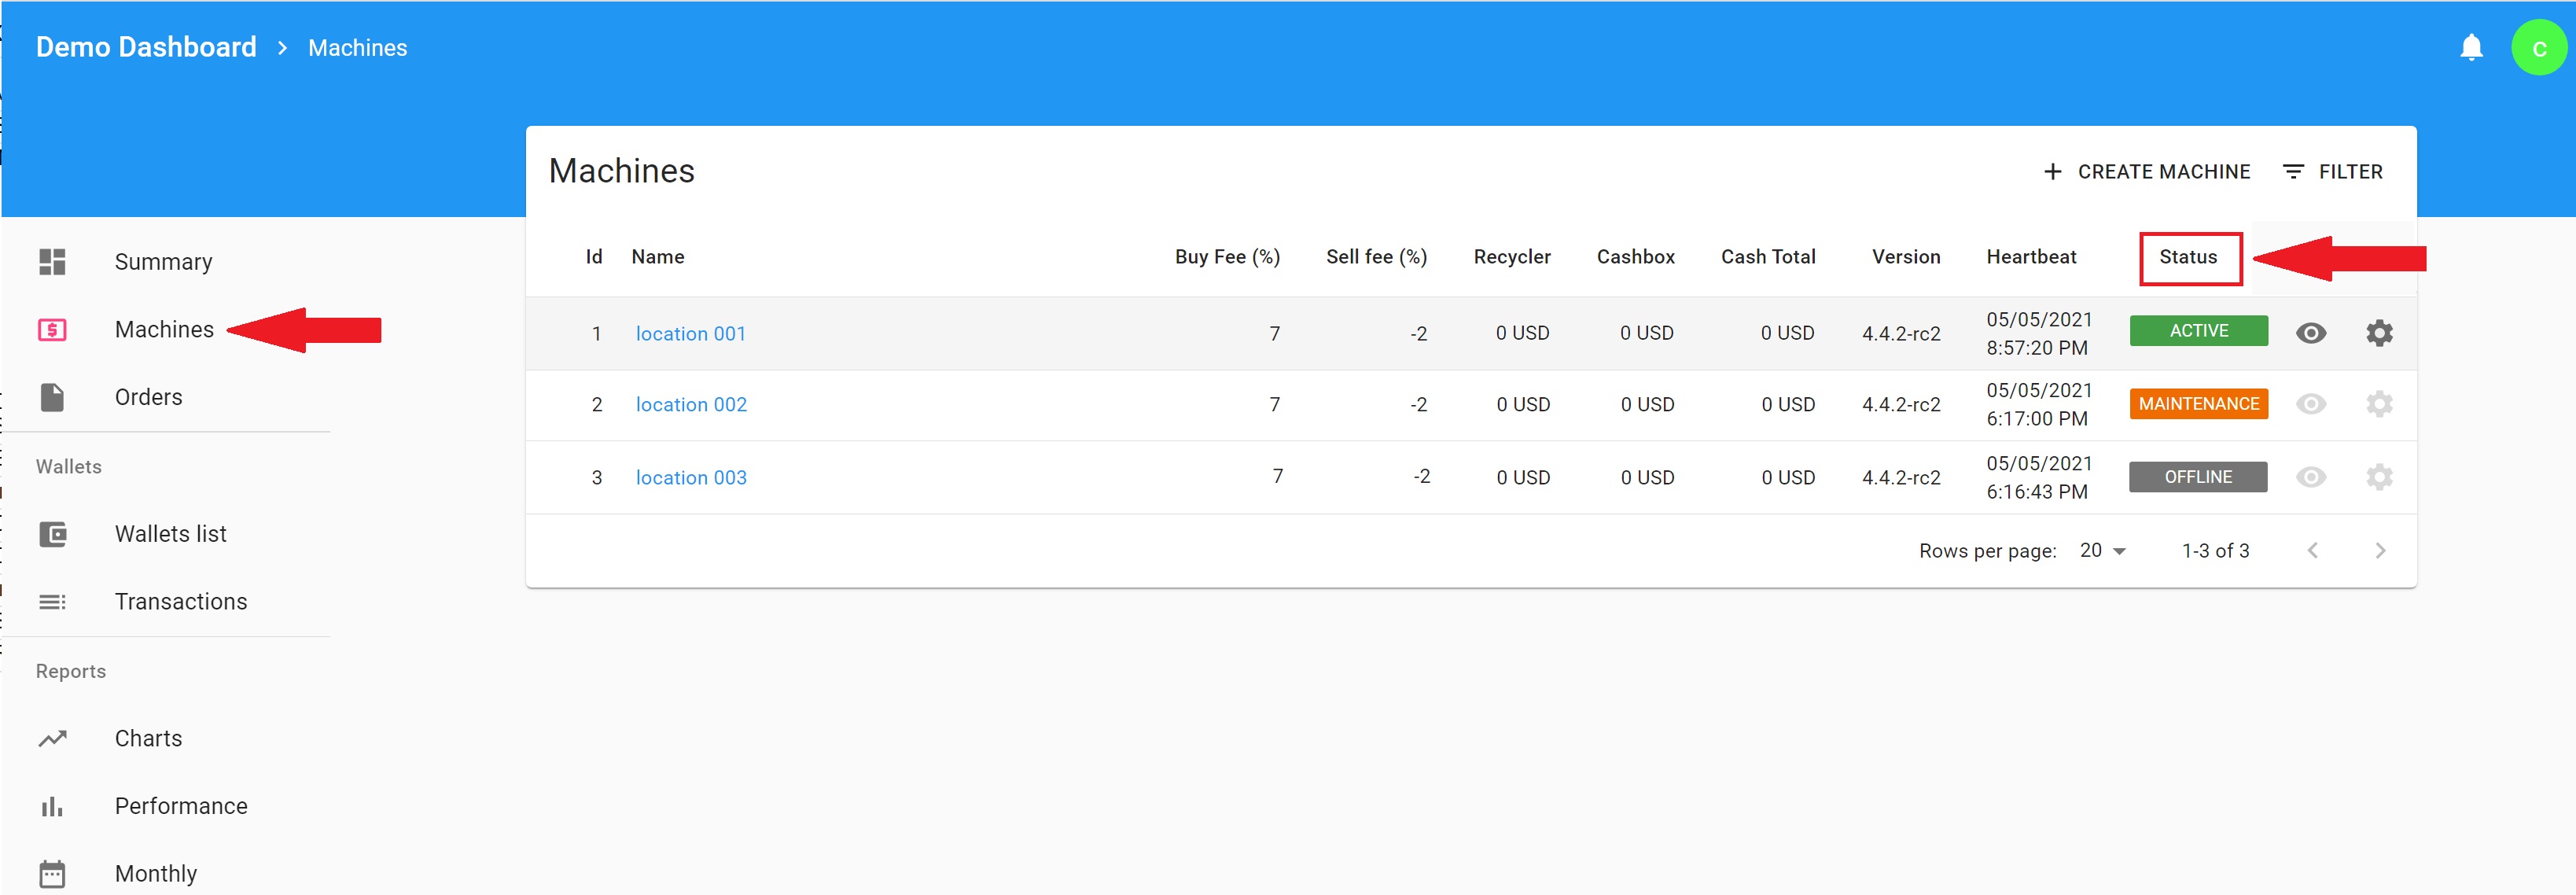Open the location 002 link
The height and width of the screenshot is (895, 2576).
pyautogui.click(x=691, y=405)
